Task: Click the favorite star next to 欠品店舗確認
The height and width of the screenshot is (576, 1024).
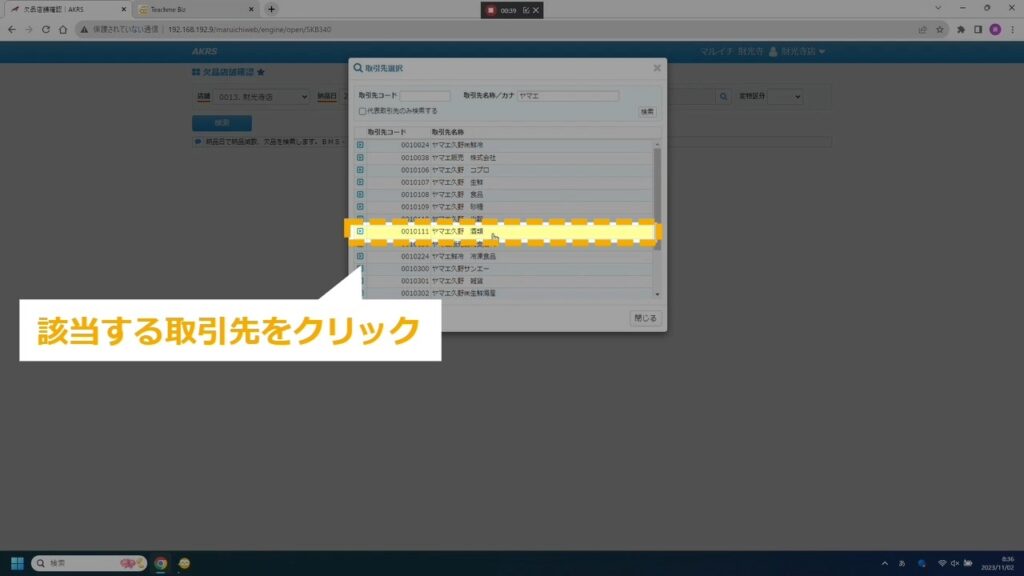Action: coord(261,73)
